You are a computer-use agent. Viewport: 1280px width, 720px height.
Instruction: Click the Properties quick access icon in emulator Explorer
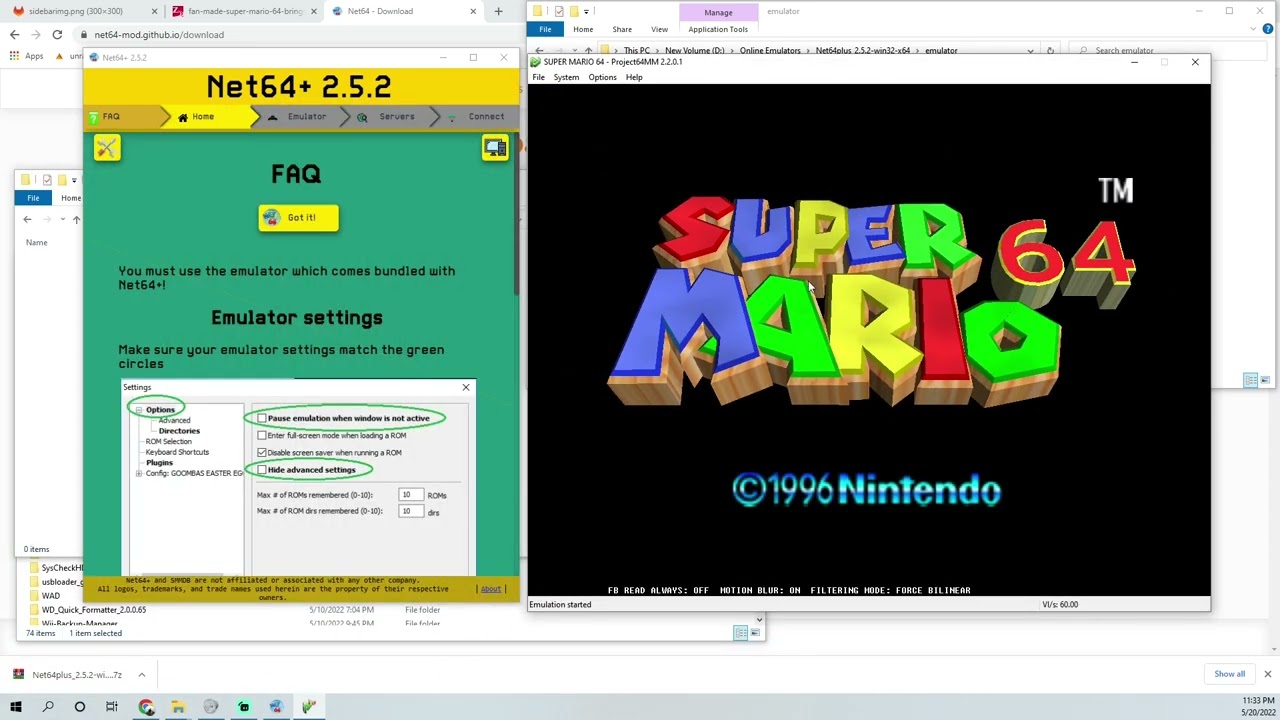tap(559, 11)
